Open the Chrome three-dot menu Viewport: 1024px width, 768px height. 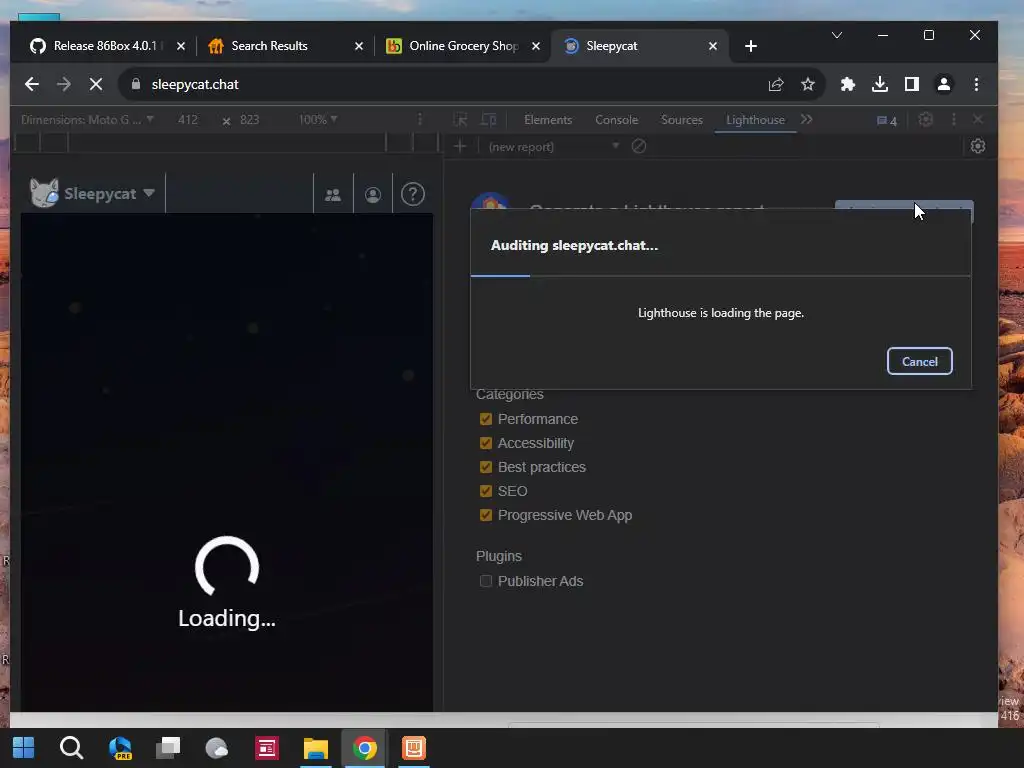[976, 84]
